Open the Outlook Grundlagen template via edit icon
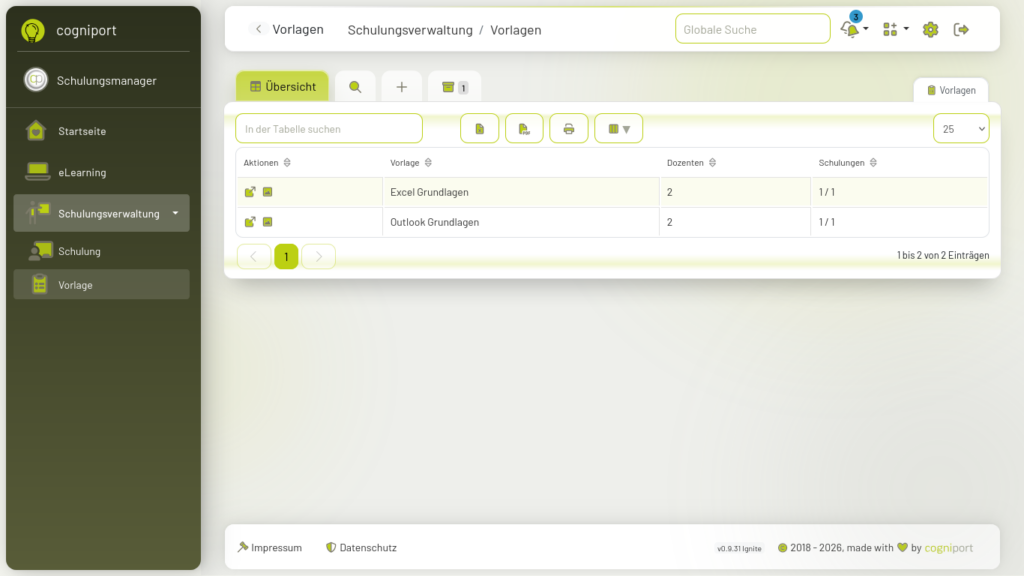 pyautogui.click(x=249, y=222)
